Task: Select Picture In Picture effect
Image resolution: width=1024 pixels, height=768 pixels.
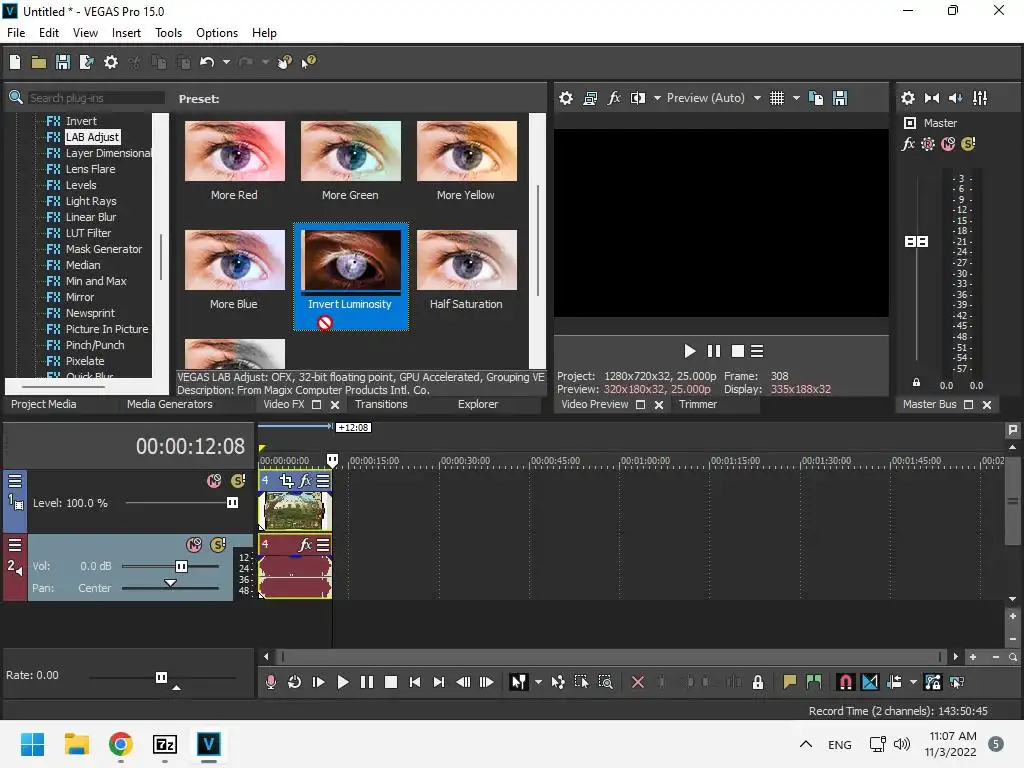Action: point(106,329)
